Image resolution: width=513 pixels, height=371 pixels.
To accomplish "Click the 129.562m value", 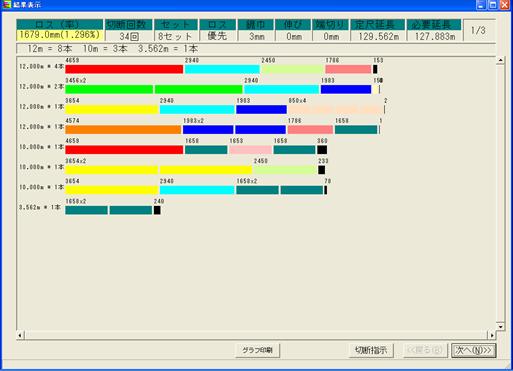I will 378,36.
